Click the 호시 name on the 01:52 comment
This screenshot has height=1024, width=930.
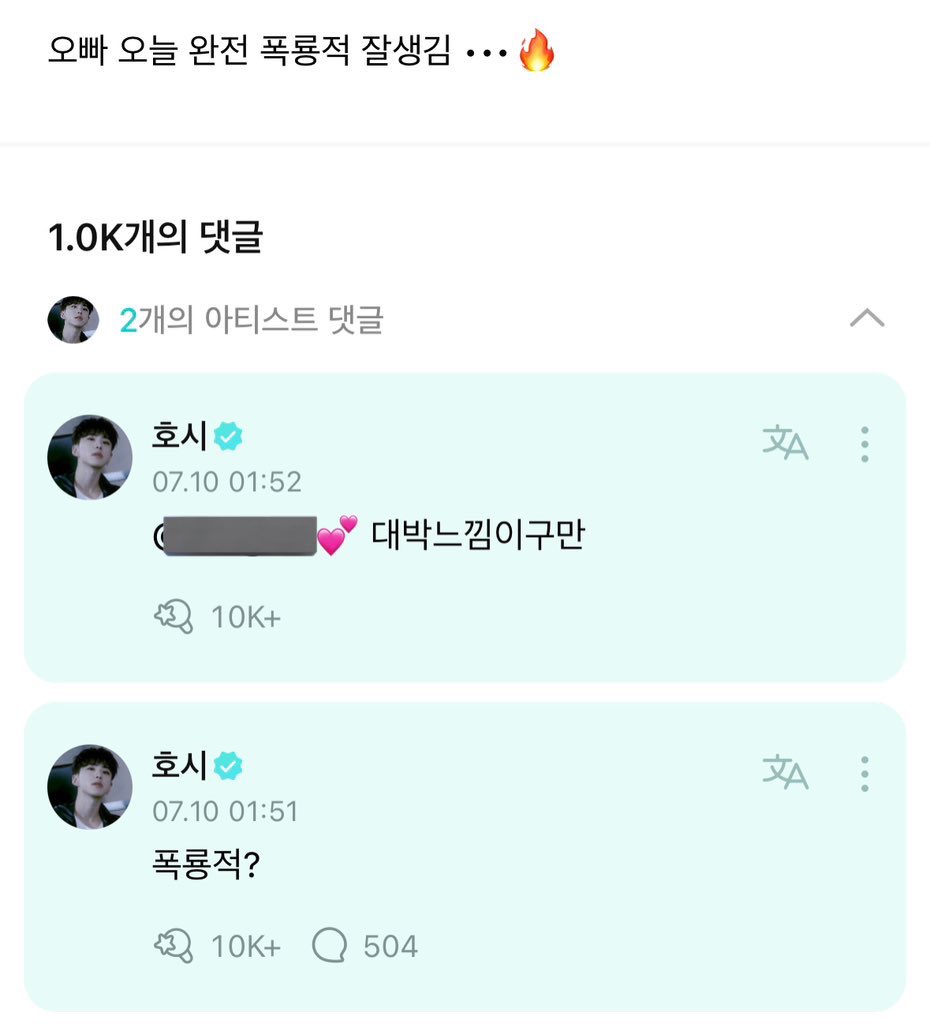pos(179,437)
